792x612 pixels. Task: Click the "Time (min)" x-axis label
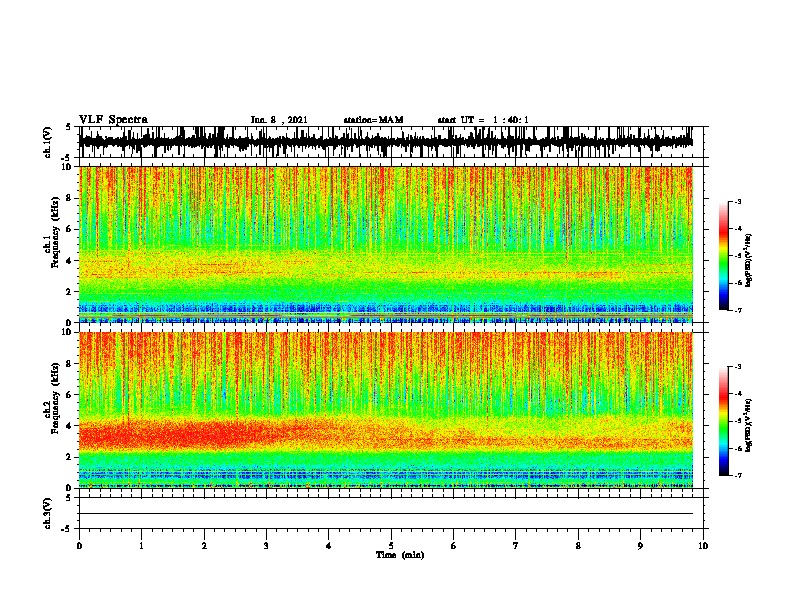tap(400, 555)
